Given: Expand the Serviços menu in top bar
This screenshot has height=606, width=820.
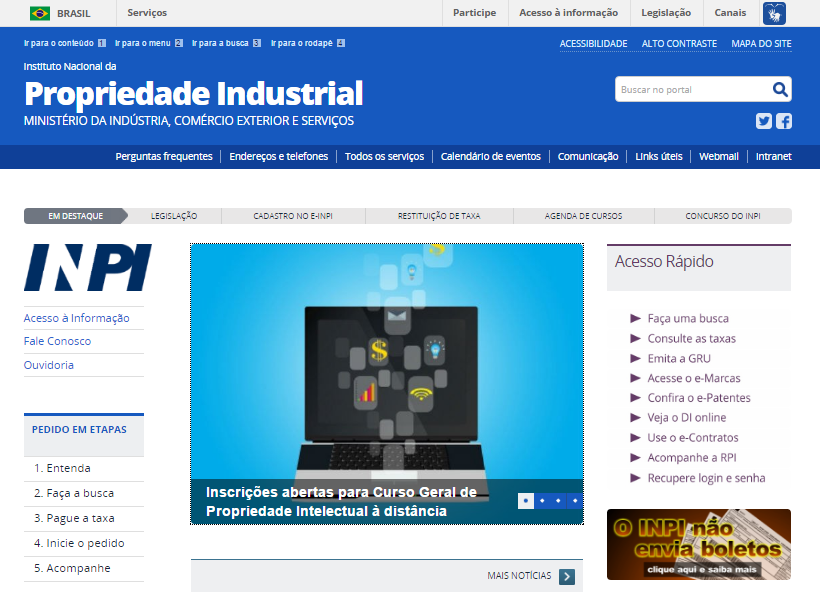Looking at the screenshot, I should 148,13.
